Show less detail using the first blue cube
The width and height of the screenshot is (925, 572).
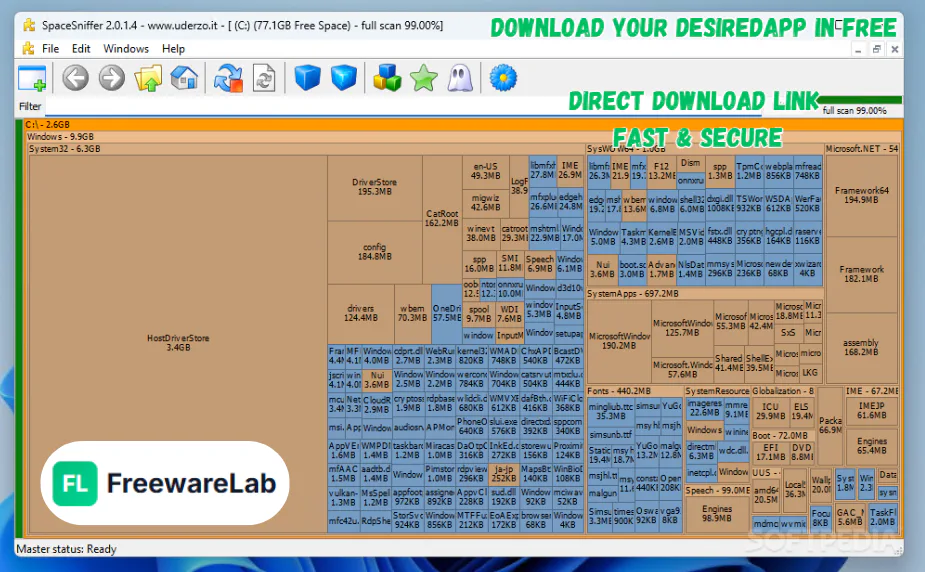tap(307, 78)
